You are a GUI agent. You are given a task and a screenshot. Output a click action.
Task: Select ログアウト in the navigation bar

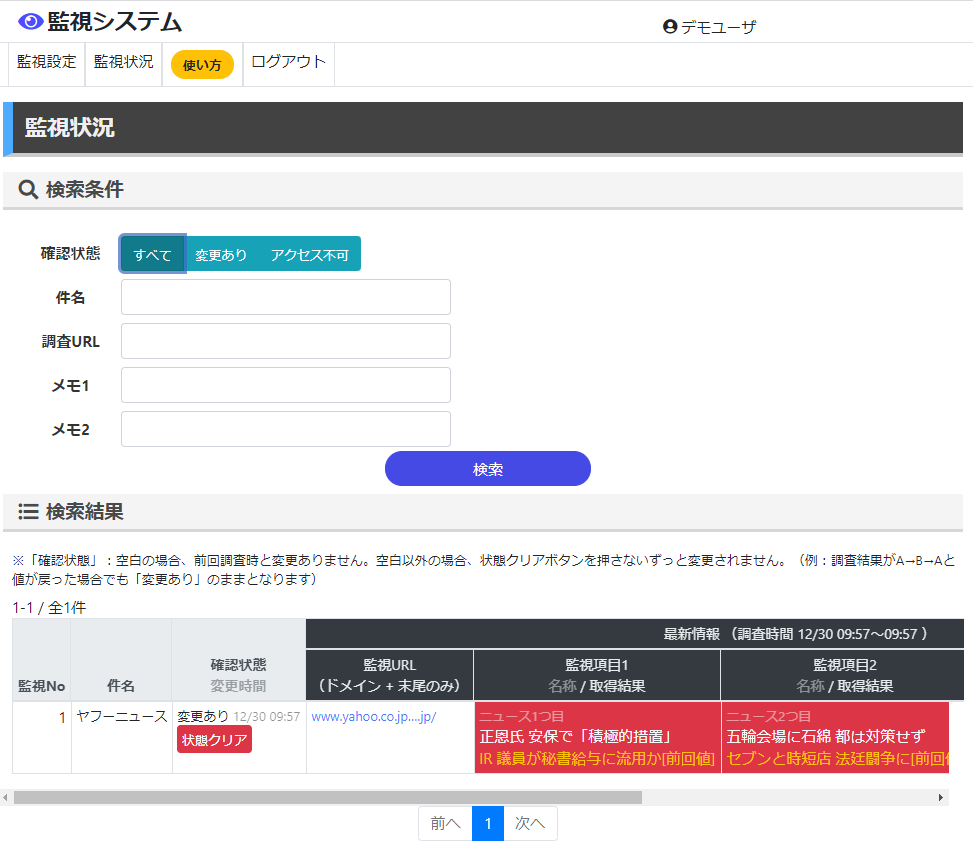[x=289, y=62]
